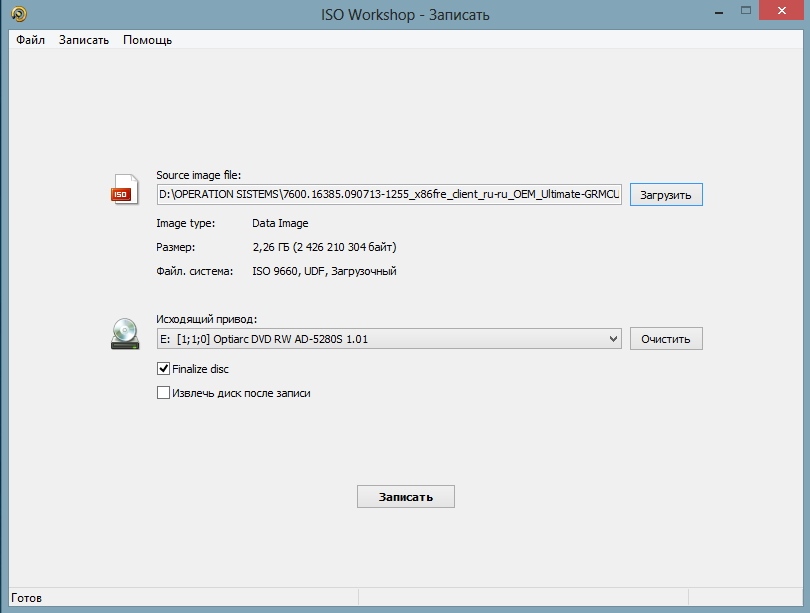Click the Очистить button
Screen dimensions: 810x613
tap(666, 339)
